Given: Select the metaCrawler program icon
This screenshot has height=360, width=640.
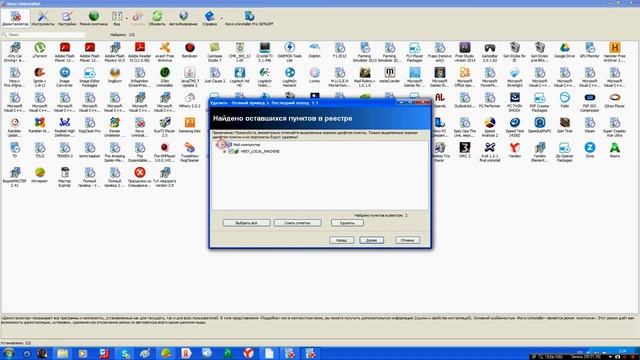Looking at the screenshot, I should 389,76.
